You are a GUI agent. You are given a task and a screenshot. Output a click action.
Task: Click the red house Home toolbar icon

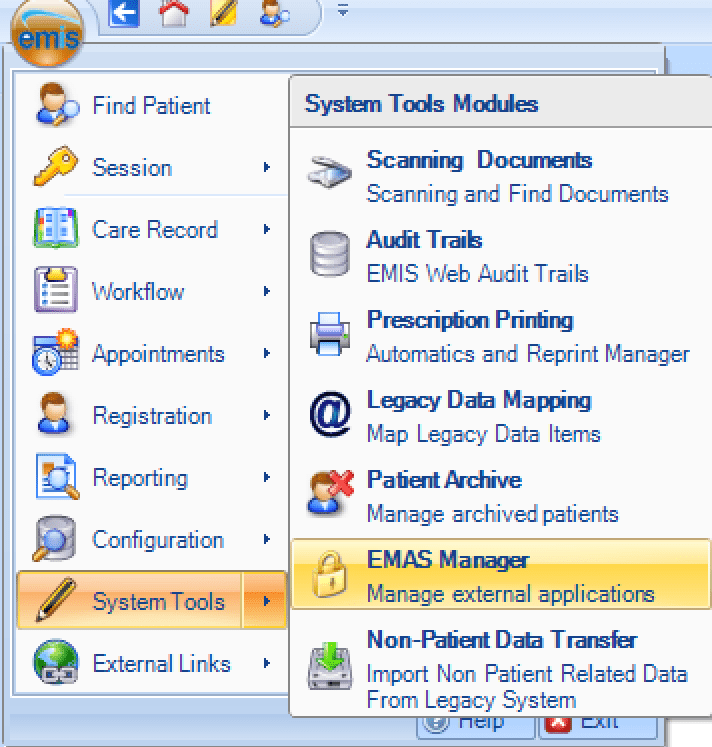pos(174,13)
